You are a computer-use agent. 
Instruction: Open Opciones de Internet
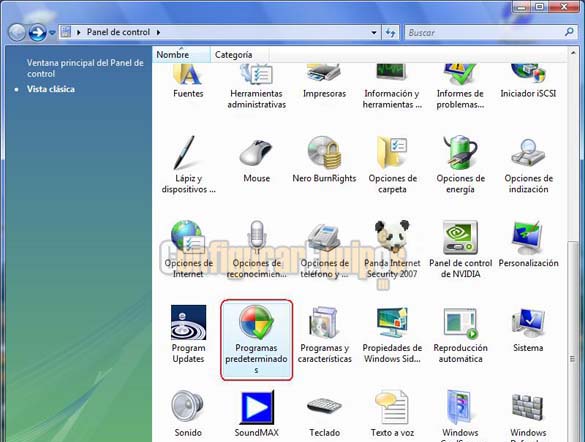coord(188,249)
